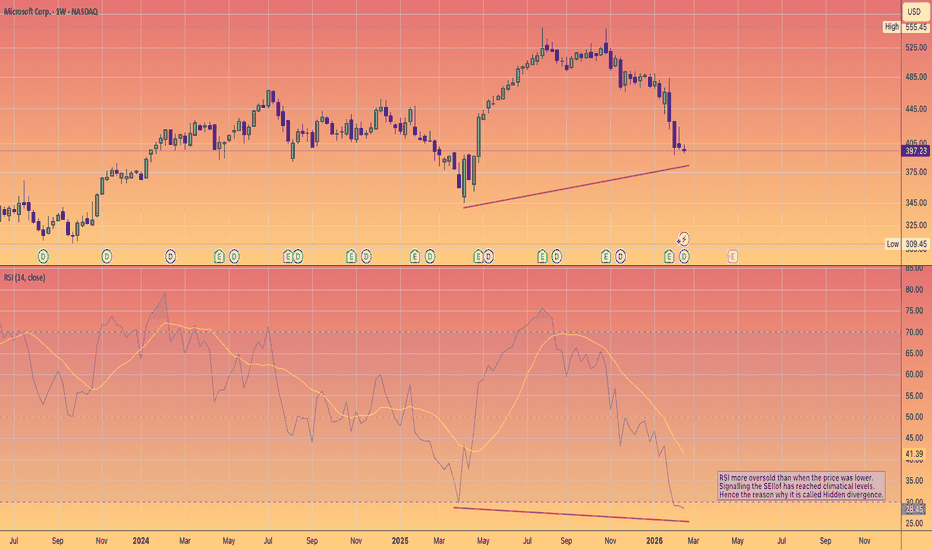This screenshot has height=550, width=932.
Task: Show the February 2025 dividend marker
Action: point(430,256)
